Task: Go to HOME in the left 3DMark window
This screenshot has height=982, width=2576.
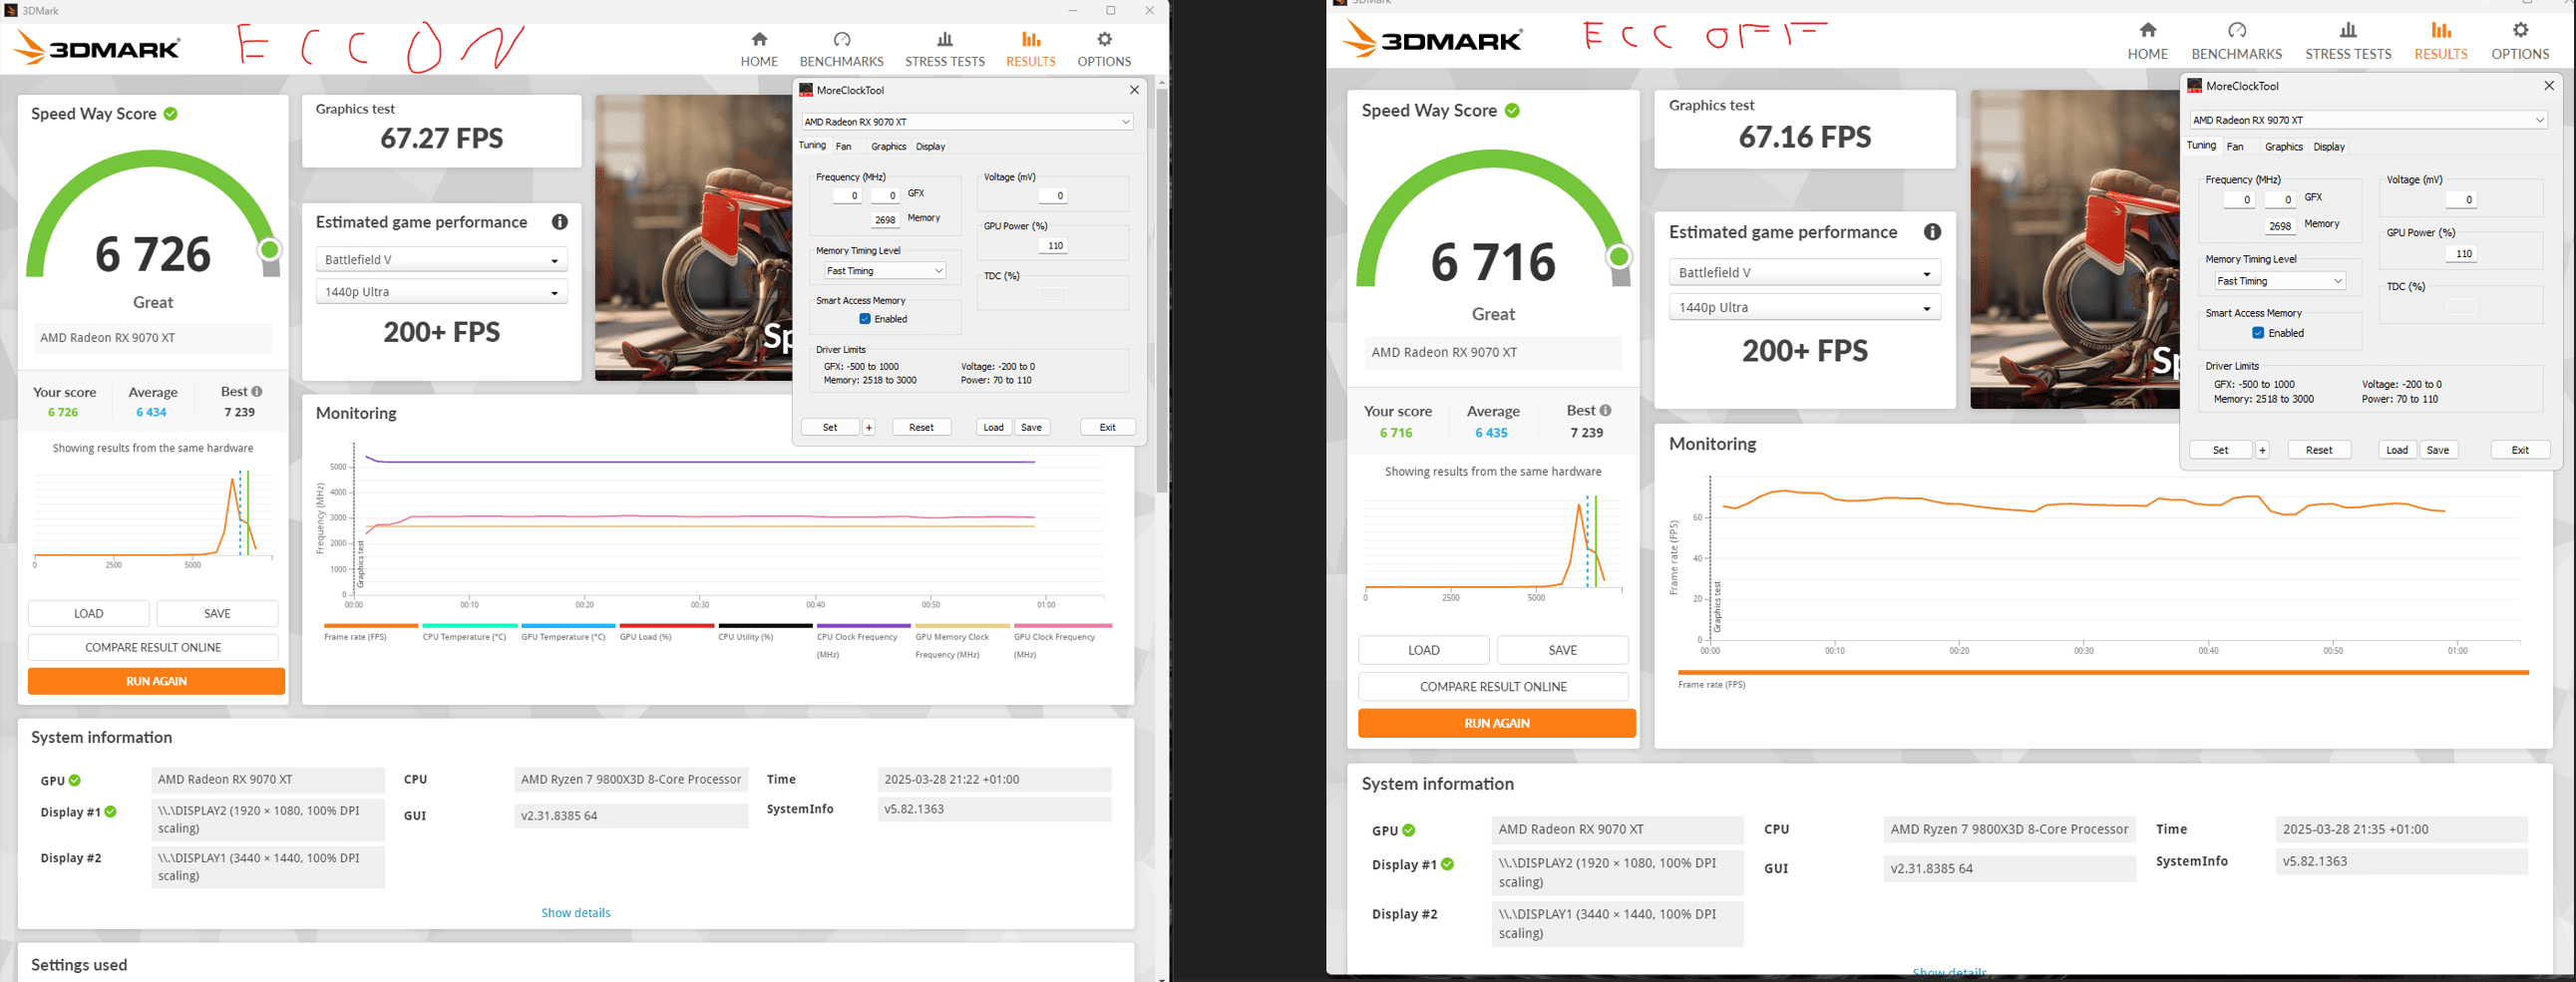Action: tap(759, 49)
